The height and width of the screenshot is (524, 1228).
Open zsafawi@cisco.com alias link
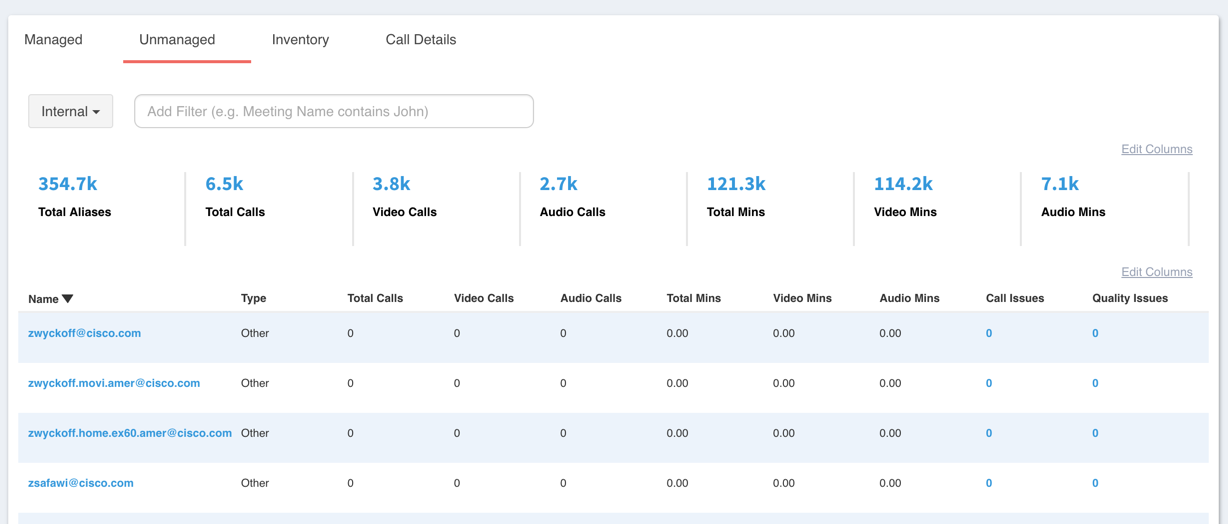[x=81, y=483]
